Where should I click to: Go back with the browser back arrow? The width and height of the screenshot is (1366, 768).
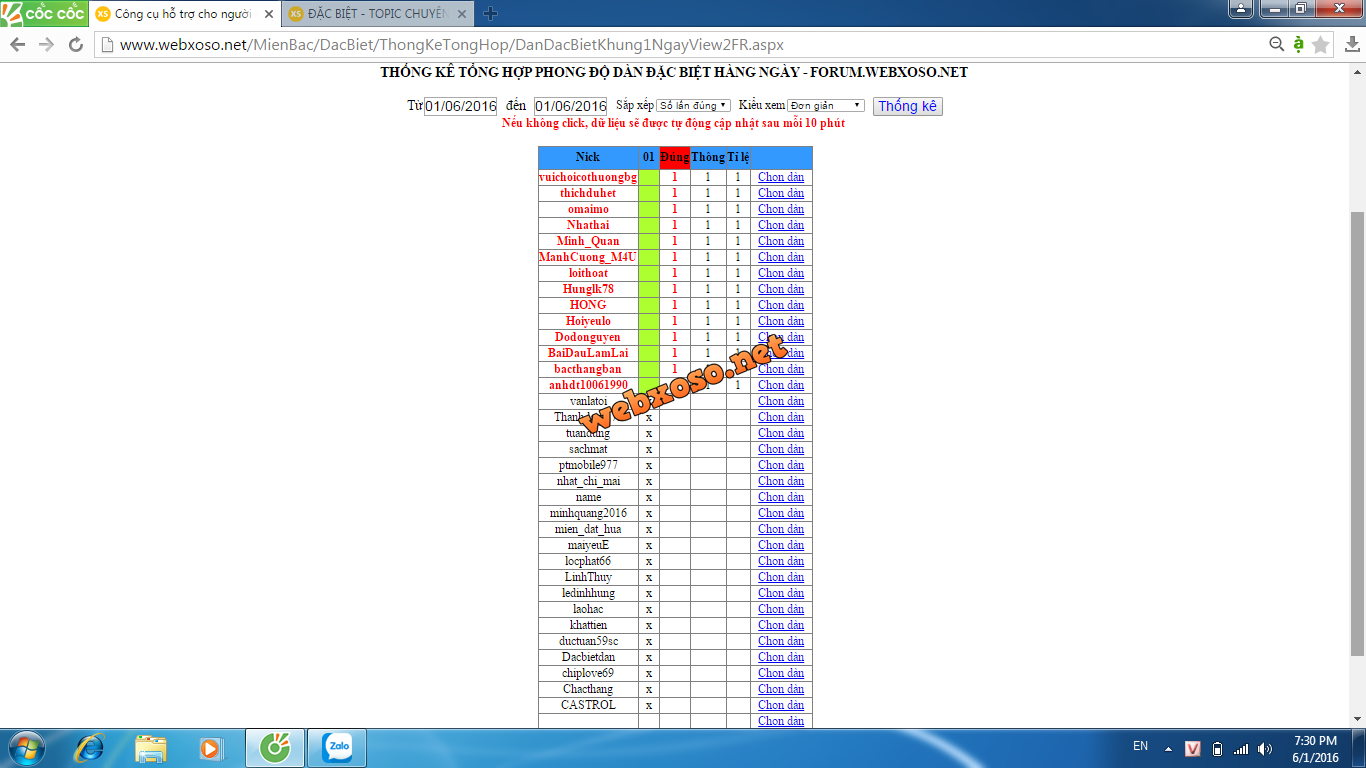tap(17, 45)
